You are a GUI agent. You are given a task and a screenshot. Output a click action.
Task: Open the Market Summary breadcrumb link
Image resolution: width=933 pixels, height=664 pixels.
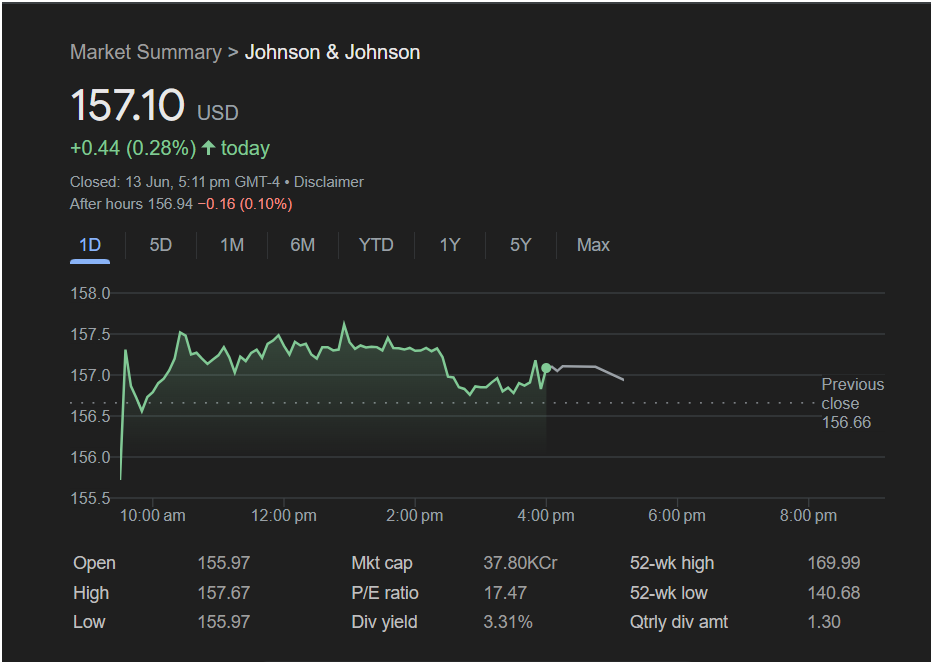[x=146, y=52]
